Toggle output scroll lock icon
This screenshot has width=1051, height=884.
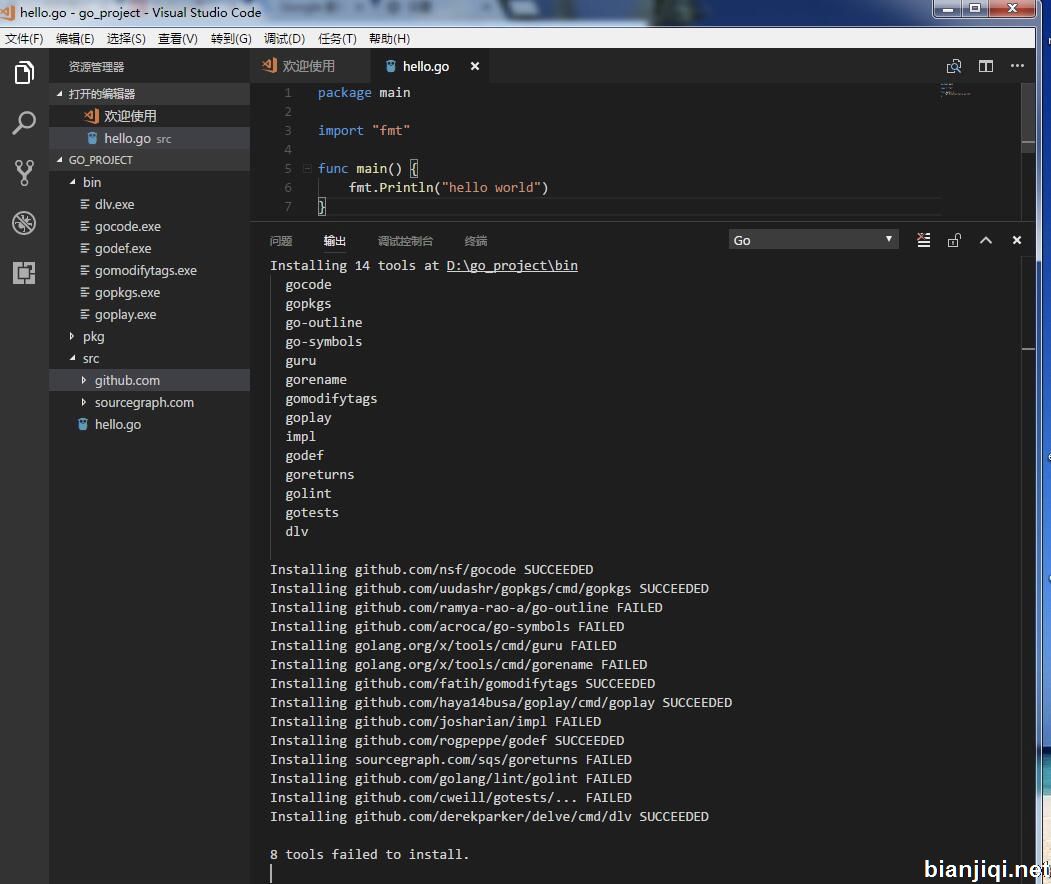click(954, 240)
